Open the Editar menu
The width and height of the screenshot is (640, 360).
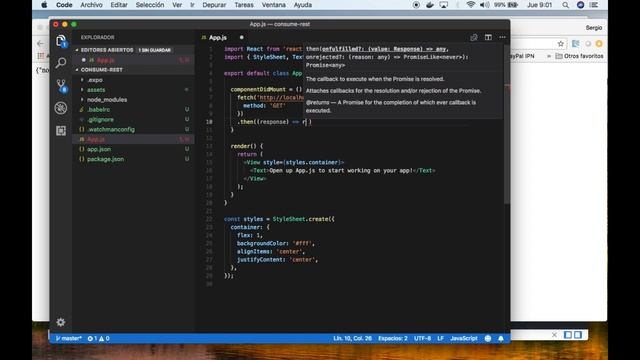pos(119,5)
